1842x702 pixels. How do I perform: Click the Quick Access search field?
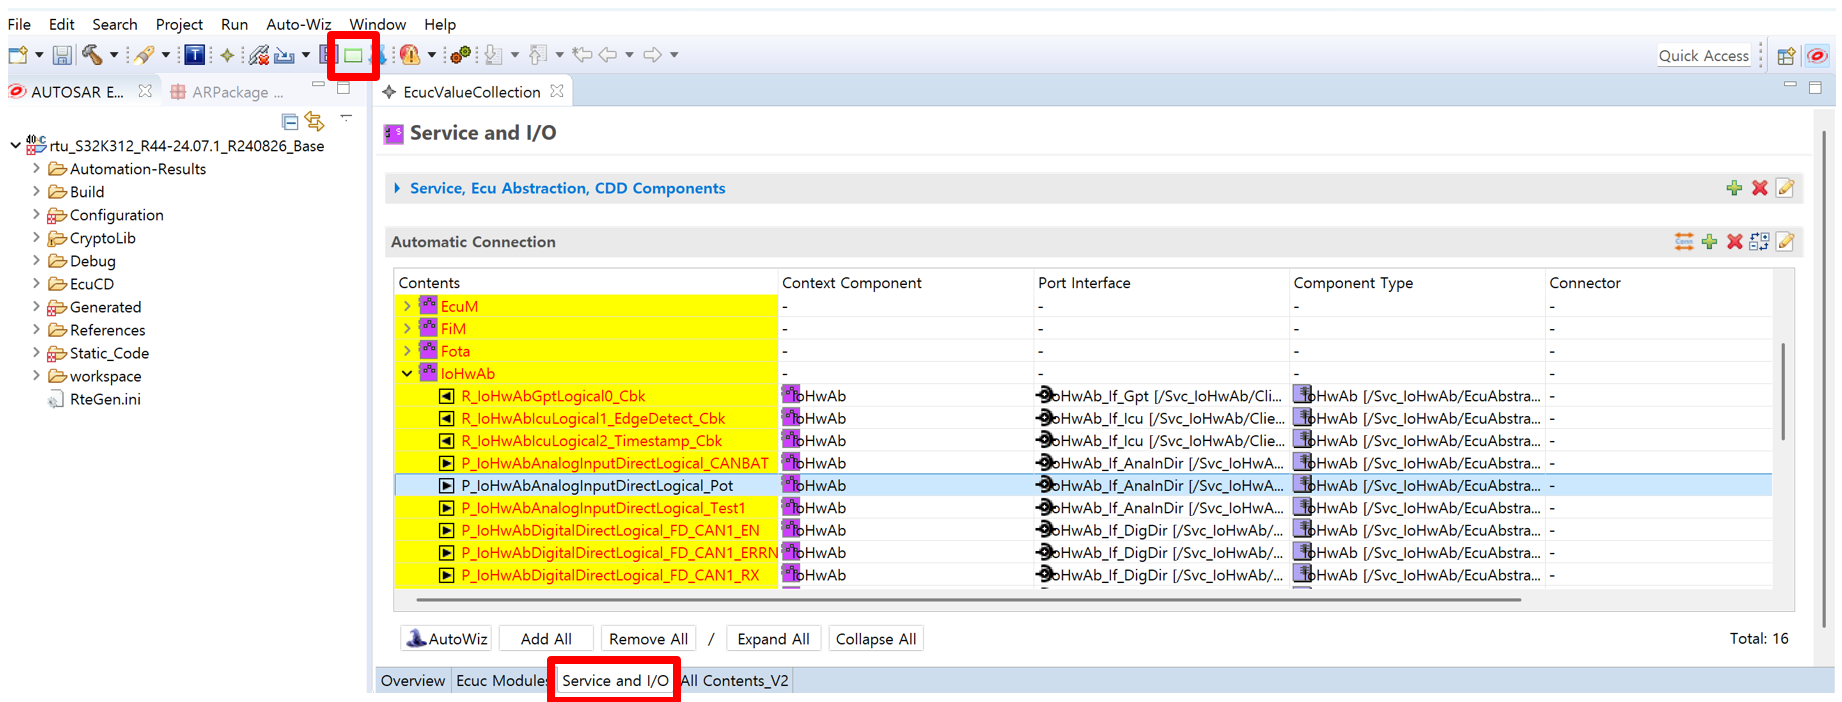[1703, 56]
